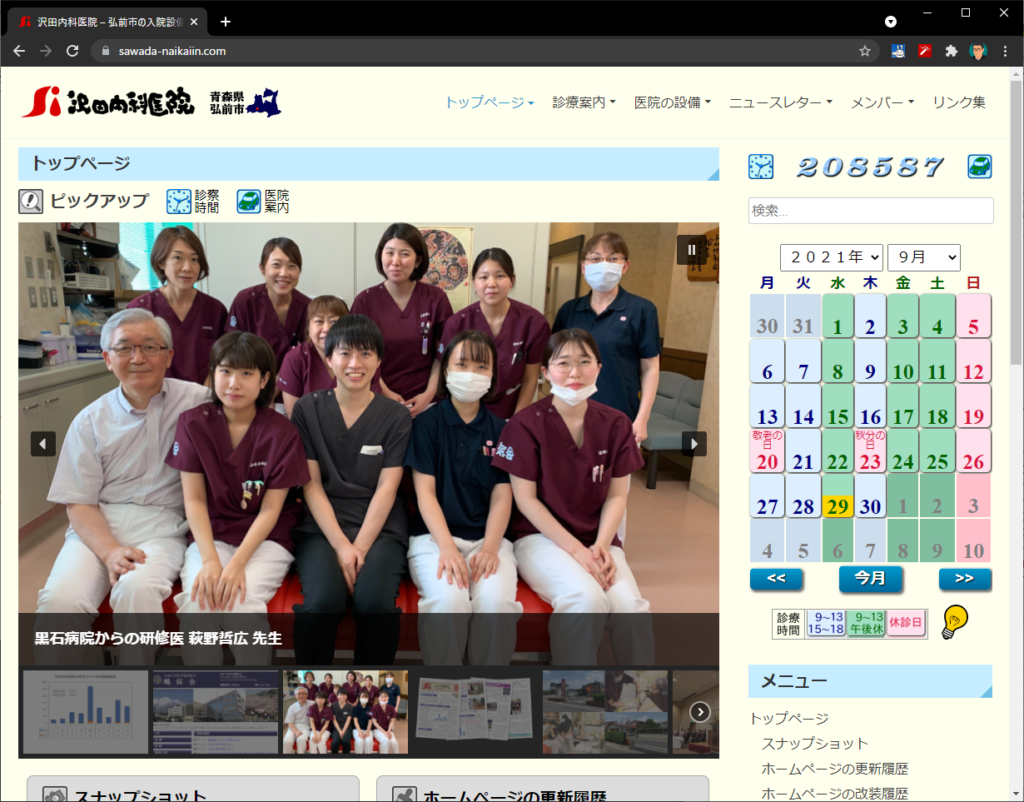Screen dimensions: 1024x802
Task: Expand the メンバー navigation menu
Action: (x=882, y=103)
